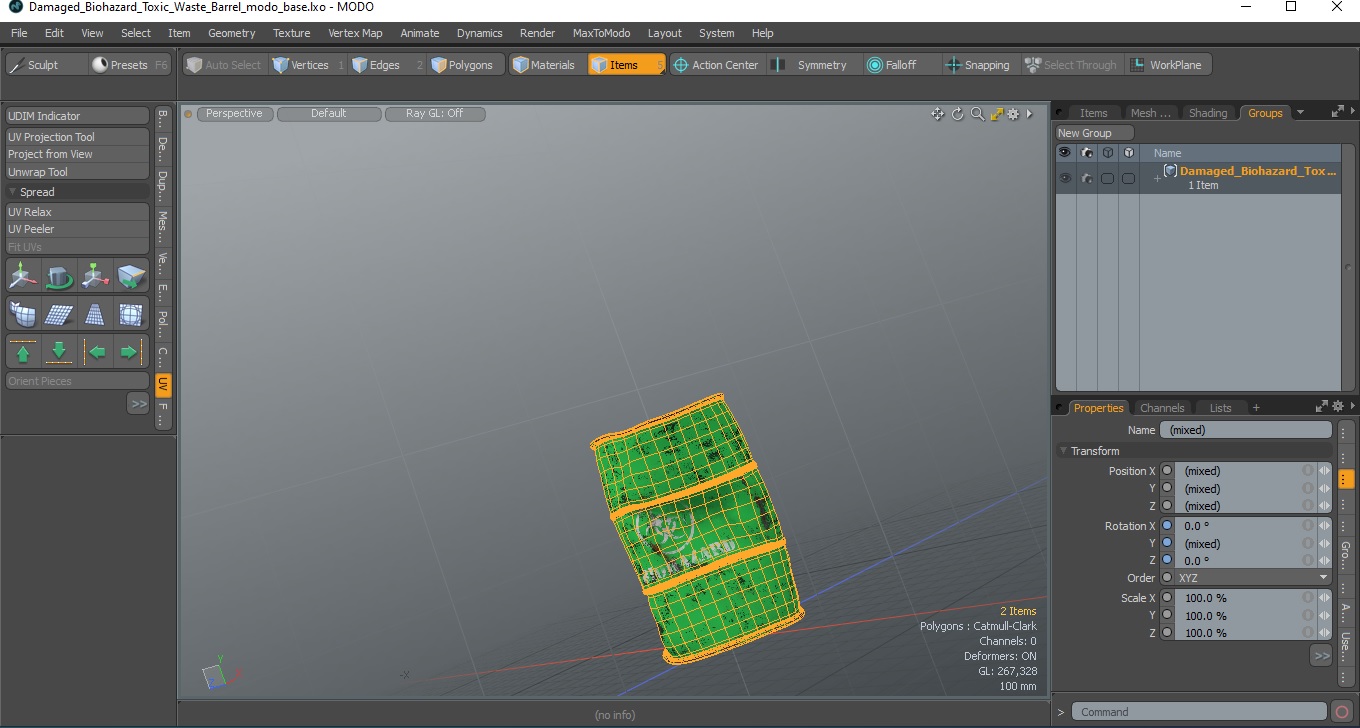
Task: Click the UV Projection Tool button
Action: click(78, 137)
